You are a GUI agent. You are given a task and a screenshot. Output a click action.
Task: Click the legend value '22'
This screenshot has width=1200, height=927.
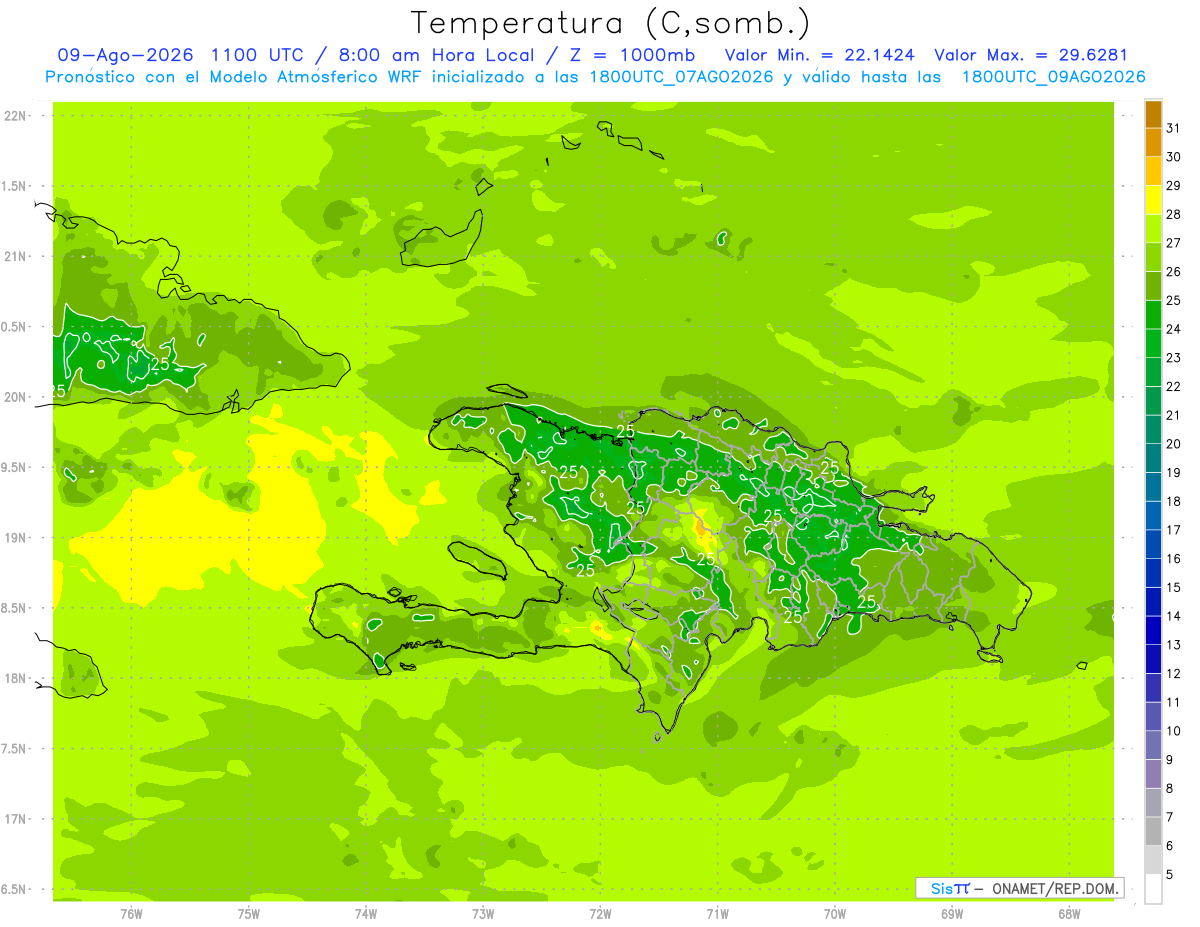(1174, 387)
